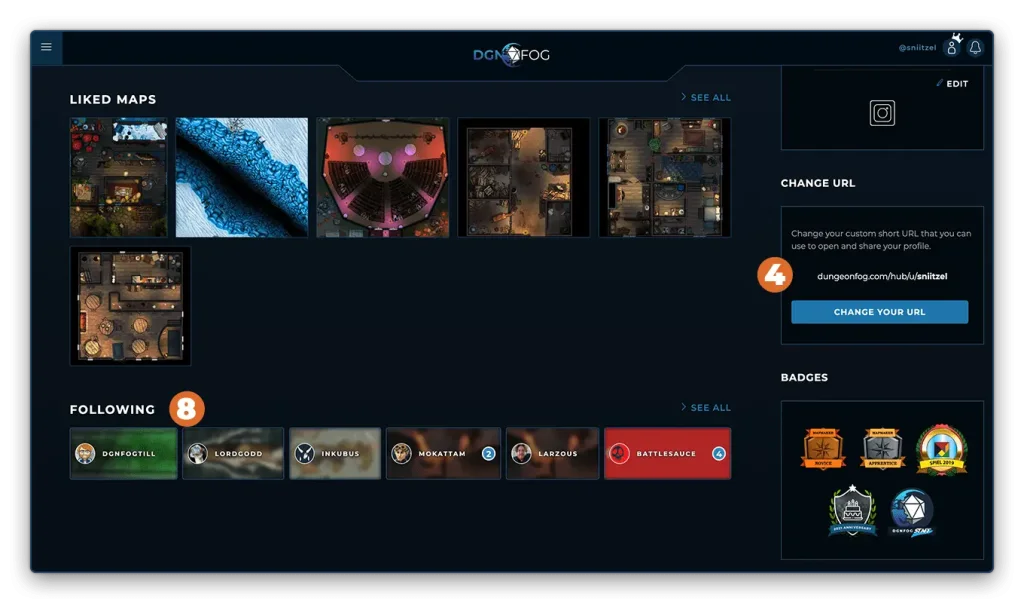Open the dark sandy ruins map
Image resolution: width=1024 pixels, height=613 pixels.
click(523, 177)
